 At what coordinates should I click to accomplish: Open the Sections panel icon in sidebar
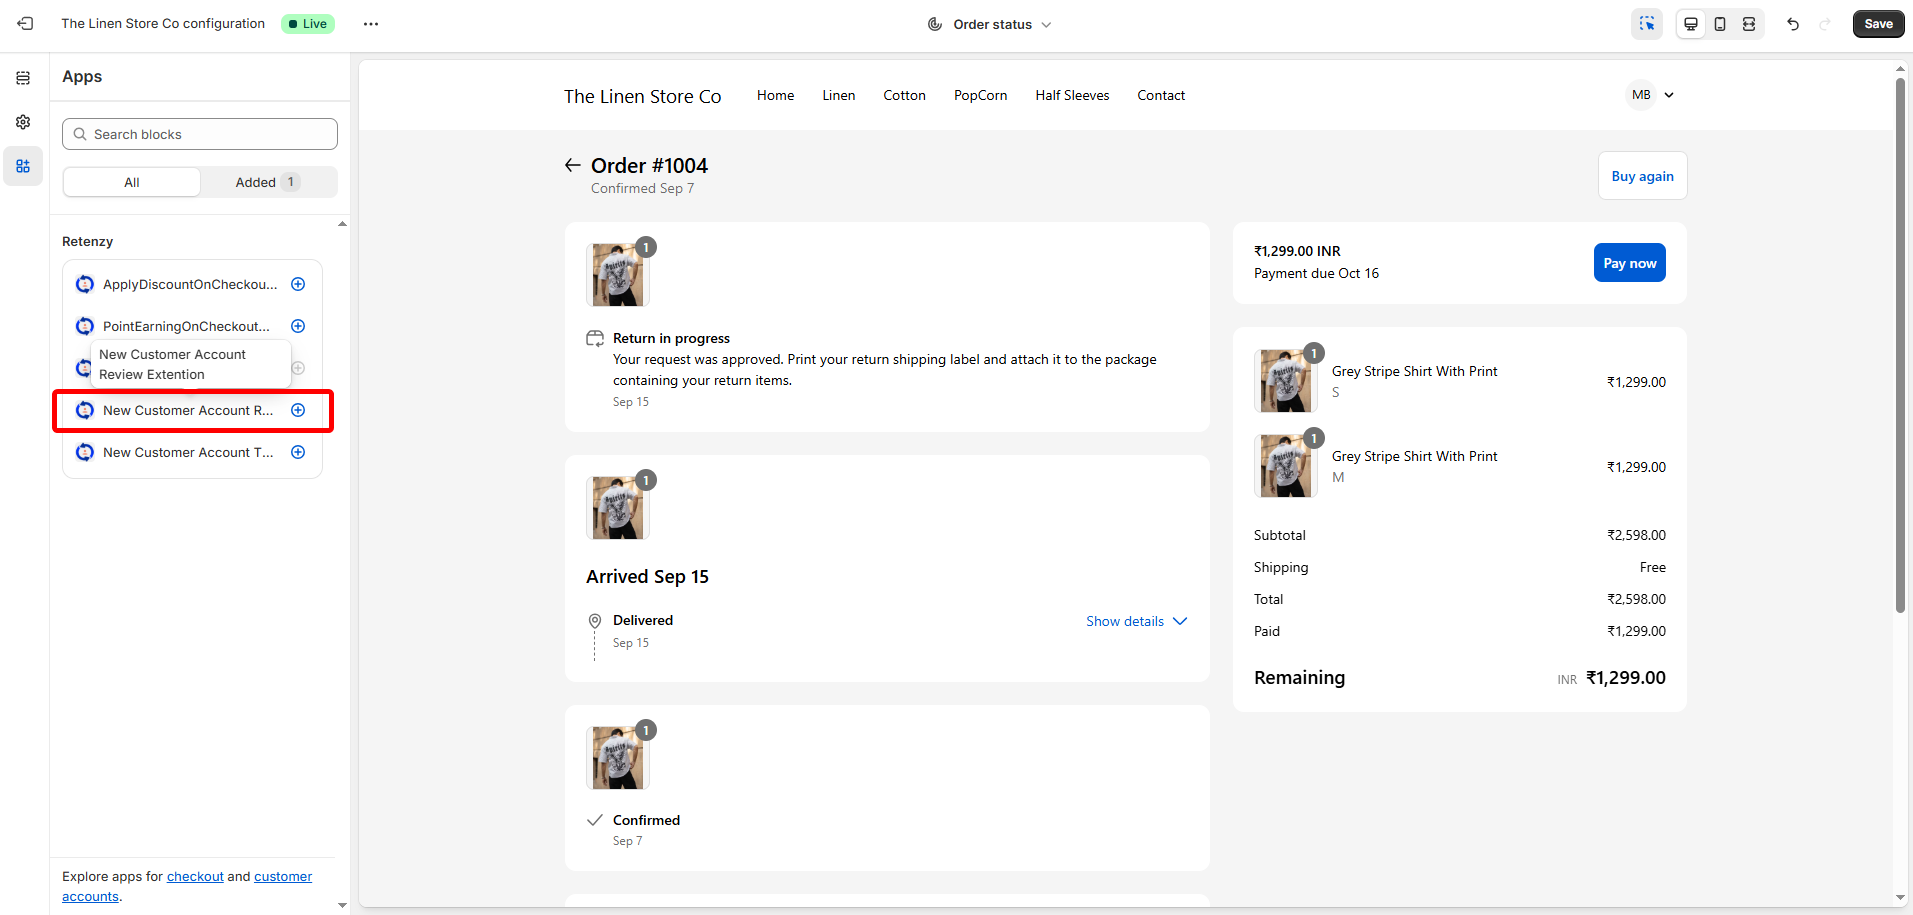(23, 78)
